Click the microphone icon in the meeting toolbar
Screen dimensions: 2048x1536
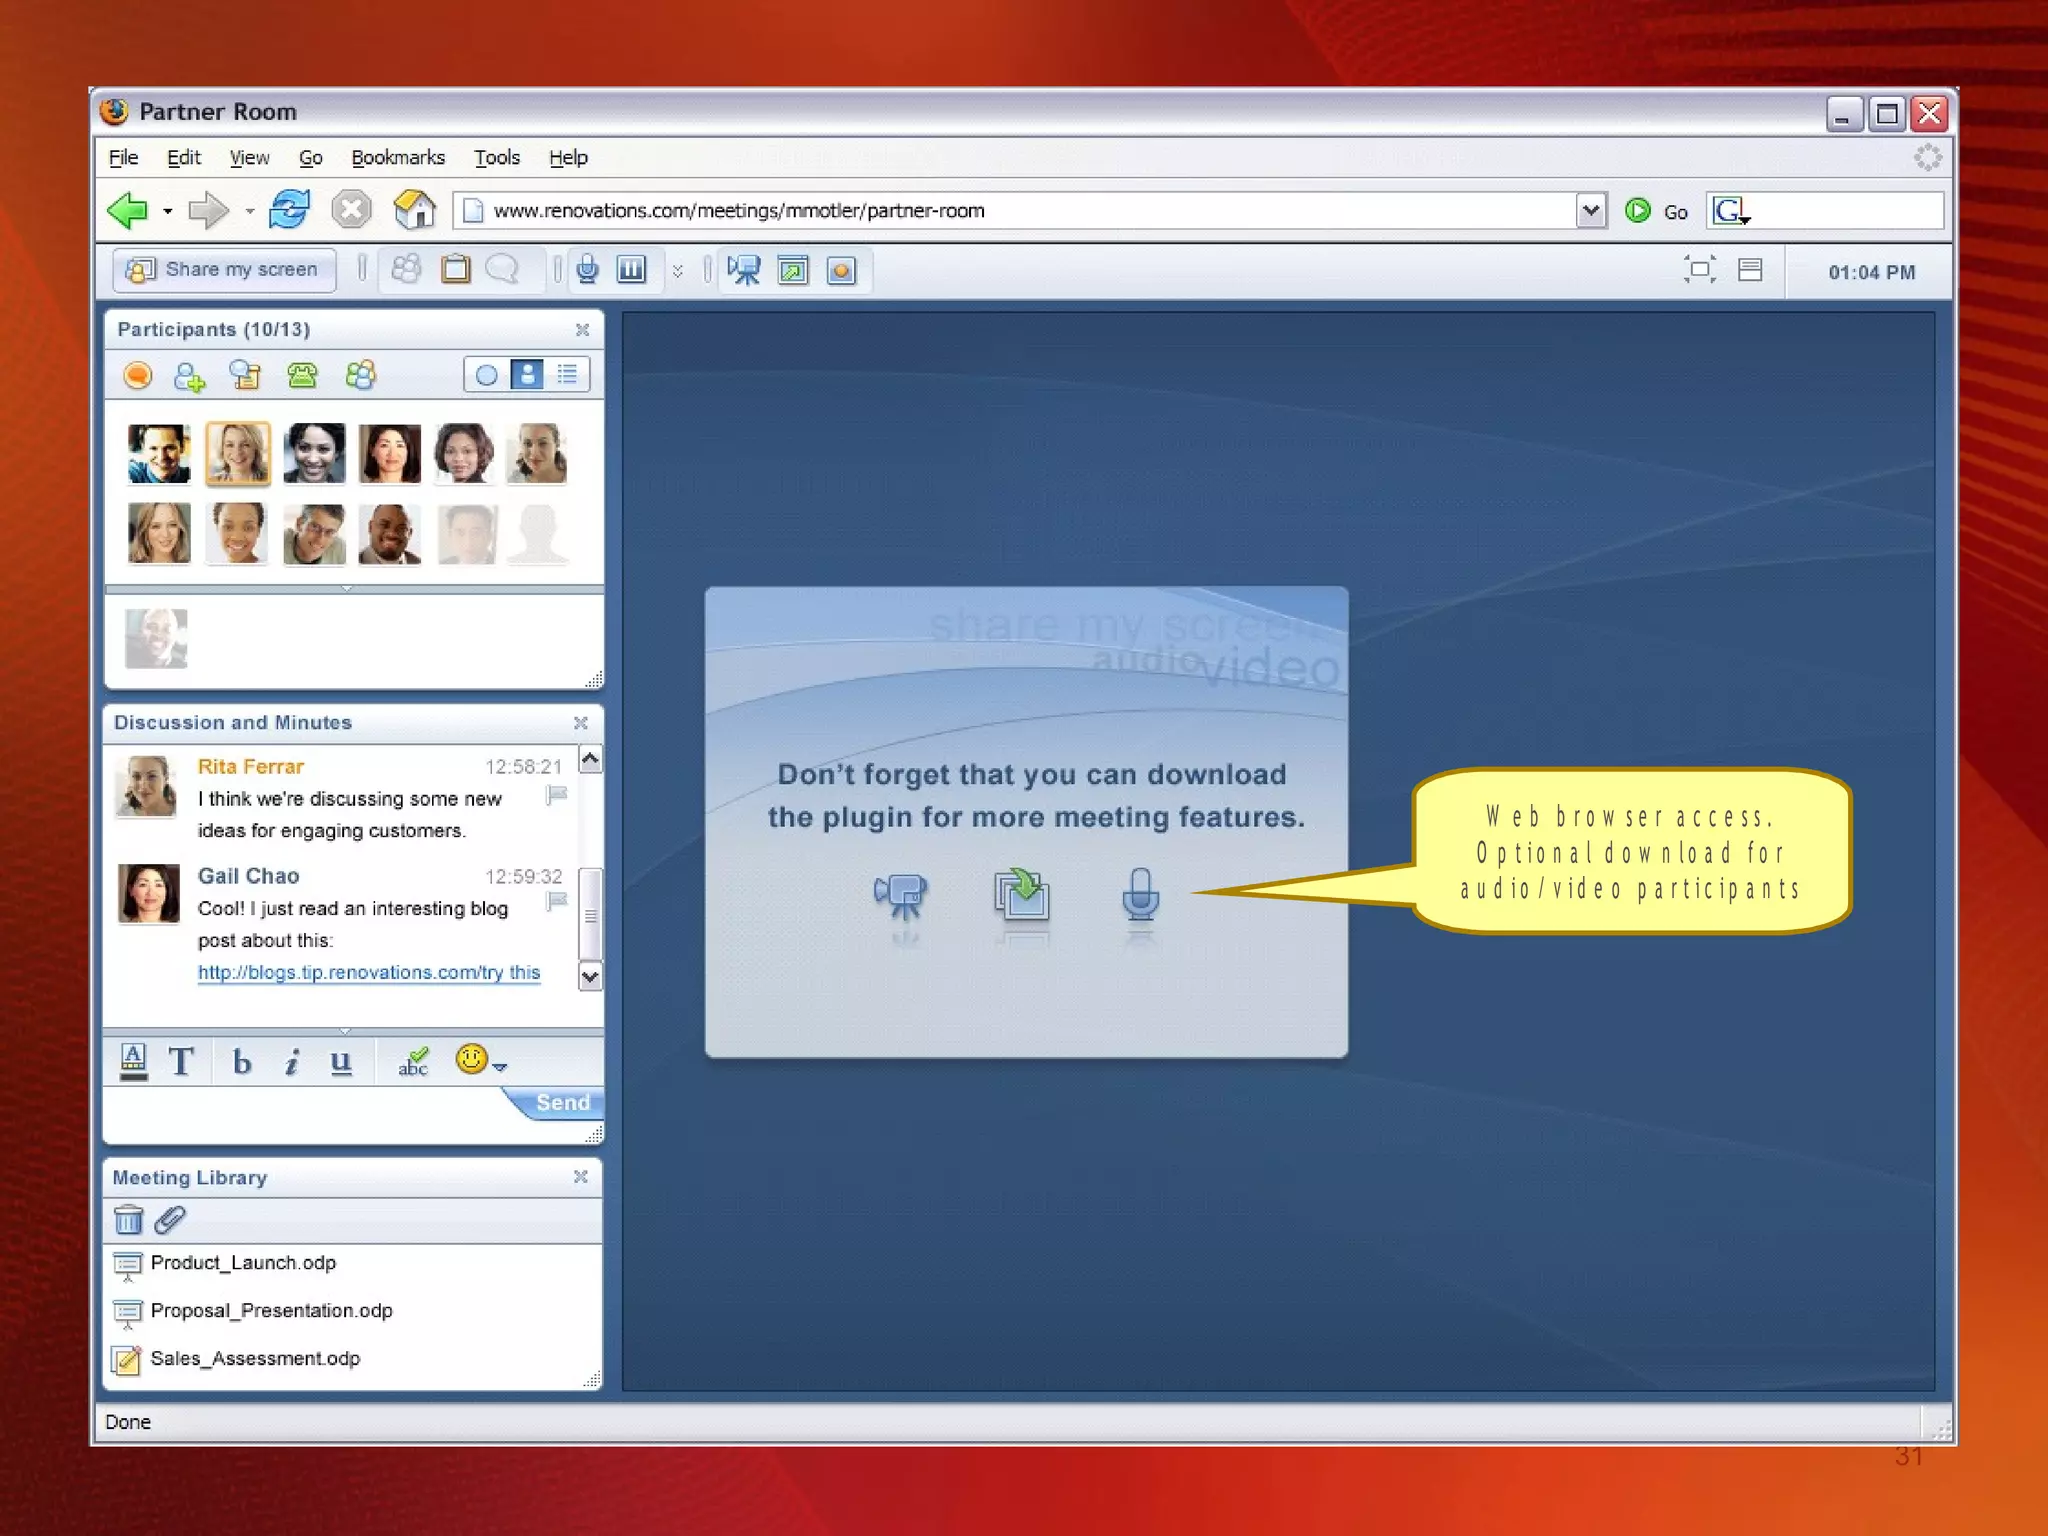click(x=588, y=269)
